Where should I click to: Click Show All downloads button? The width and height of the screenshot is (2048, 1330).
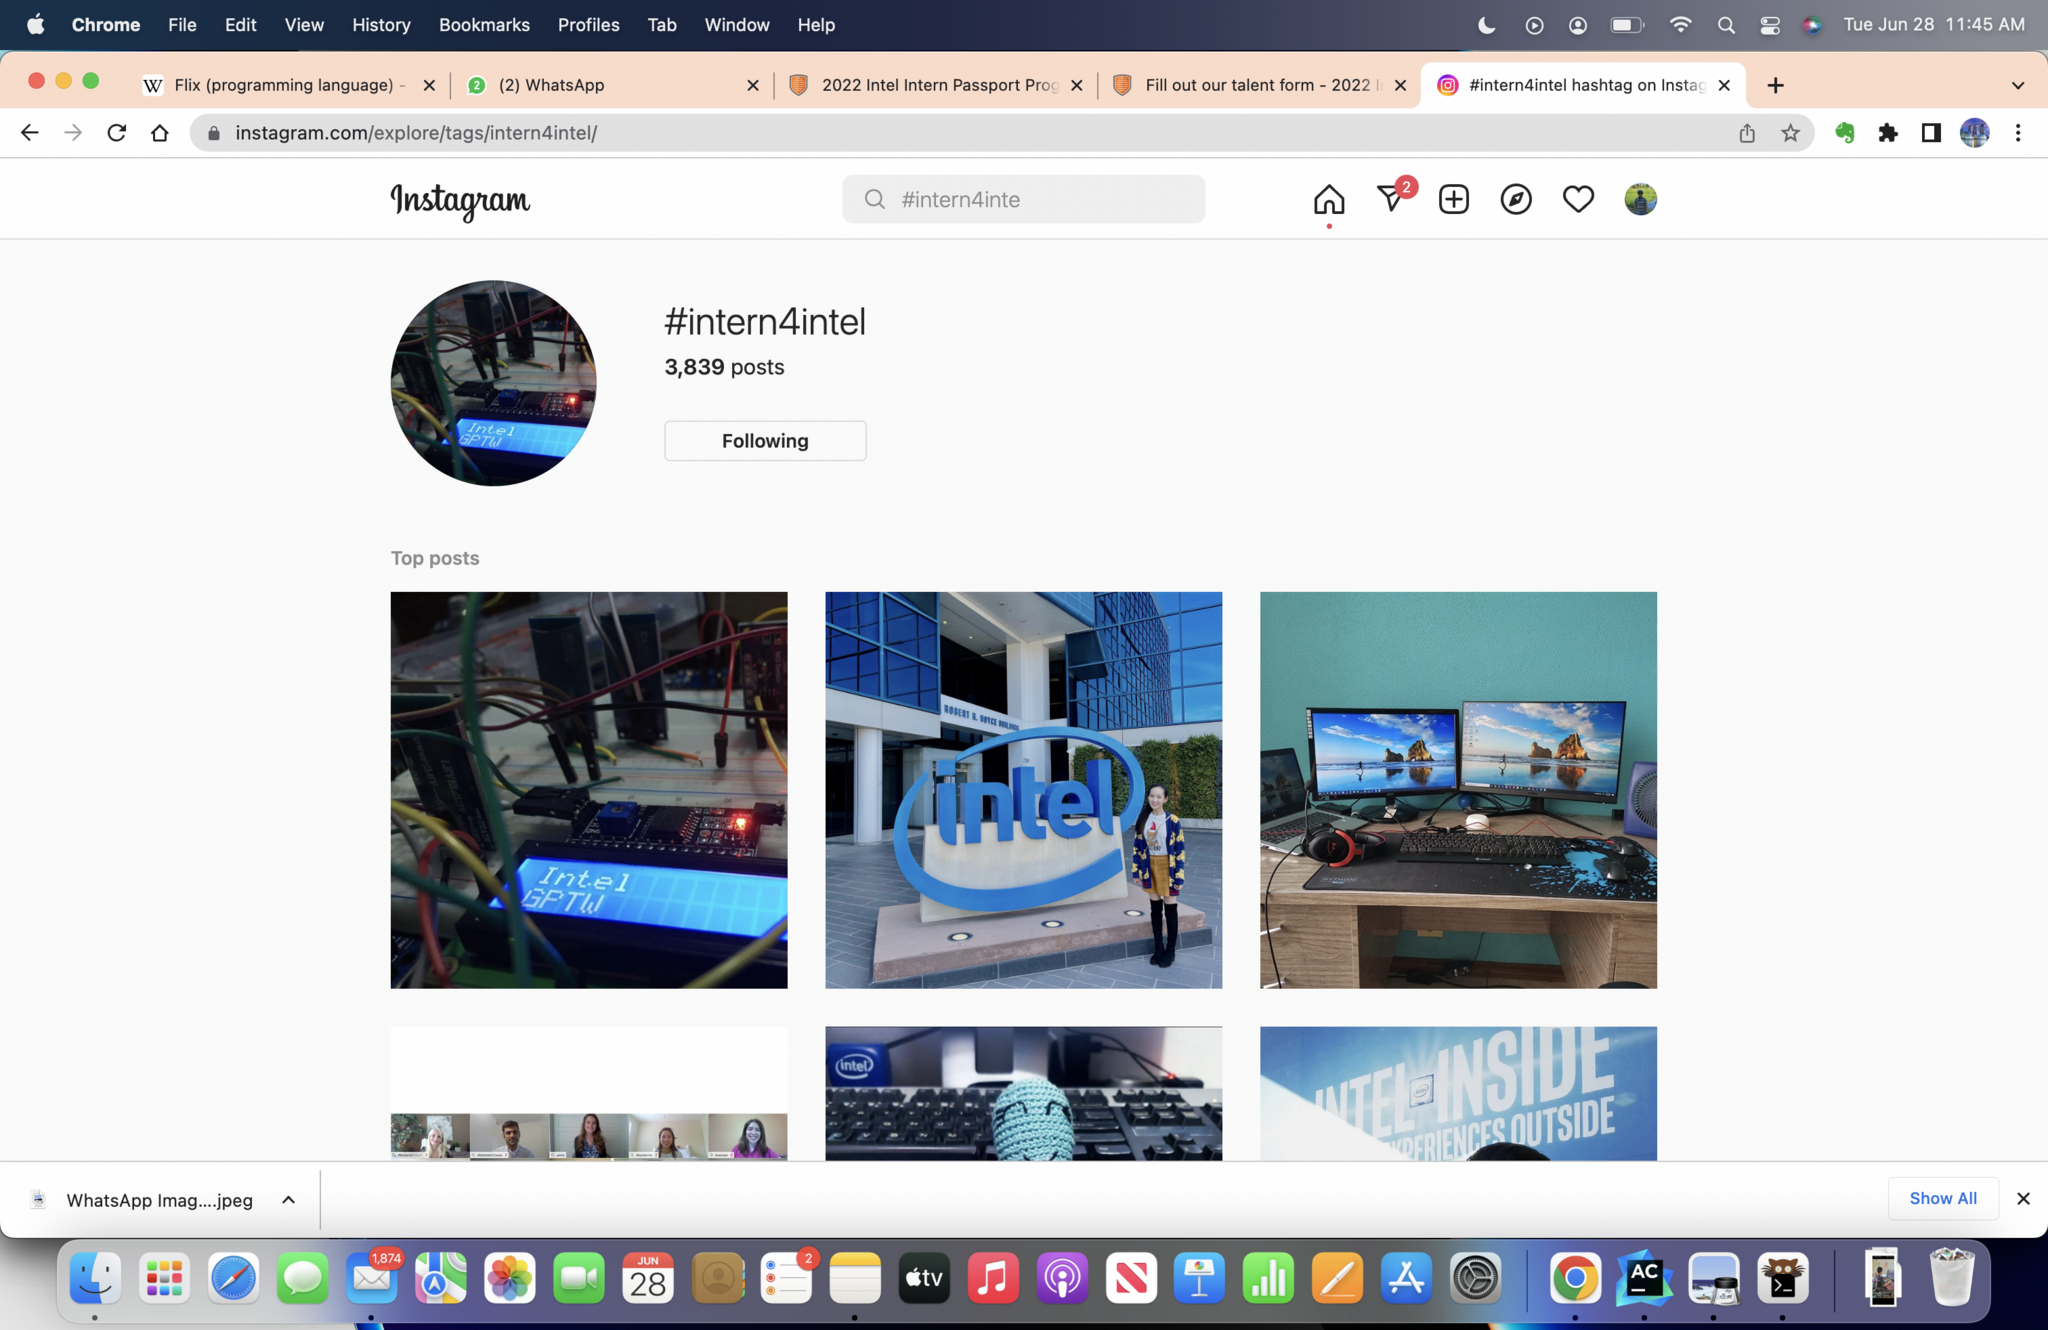(1942, 1198)
